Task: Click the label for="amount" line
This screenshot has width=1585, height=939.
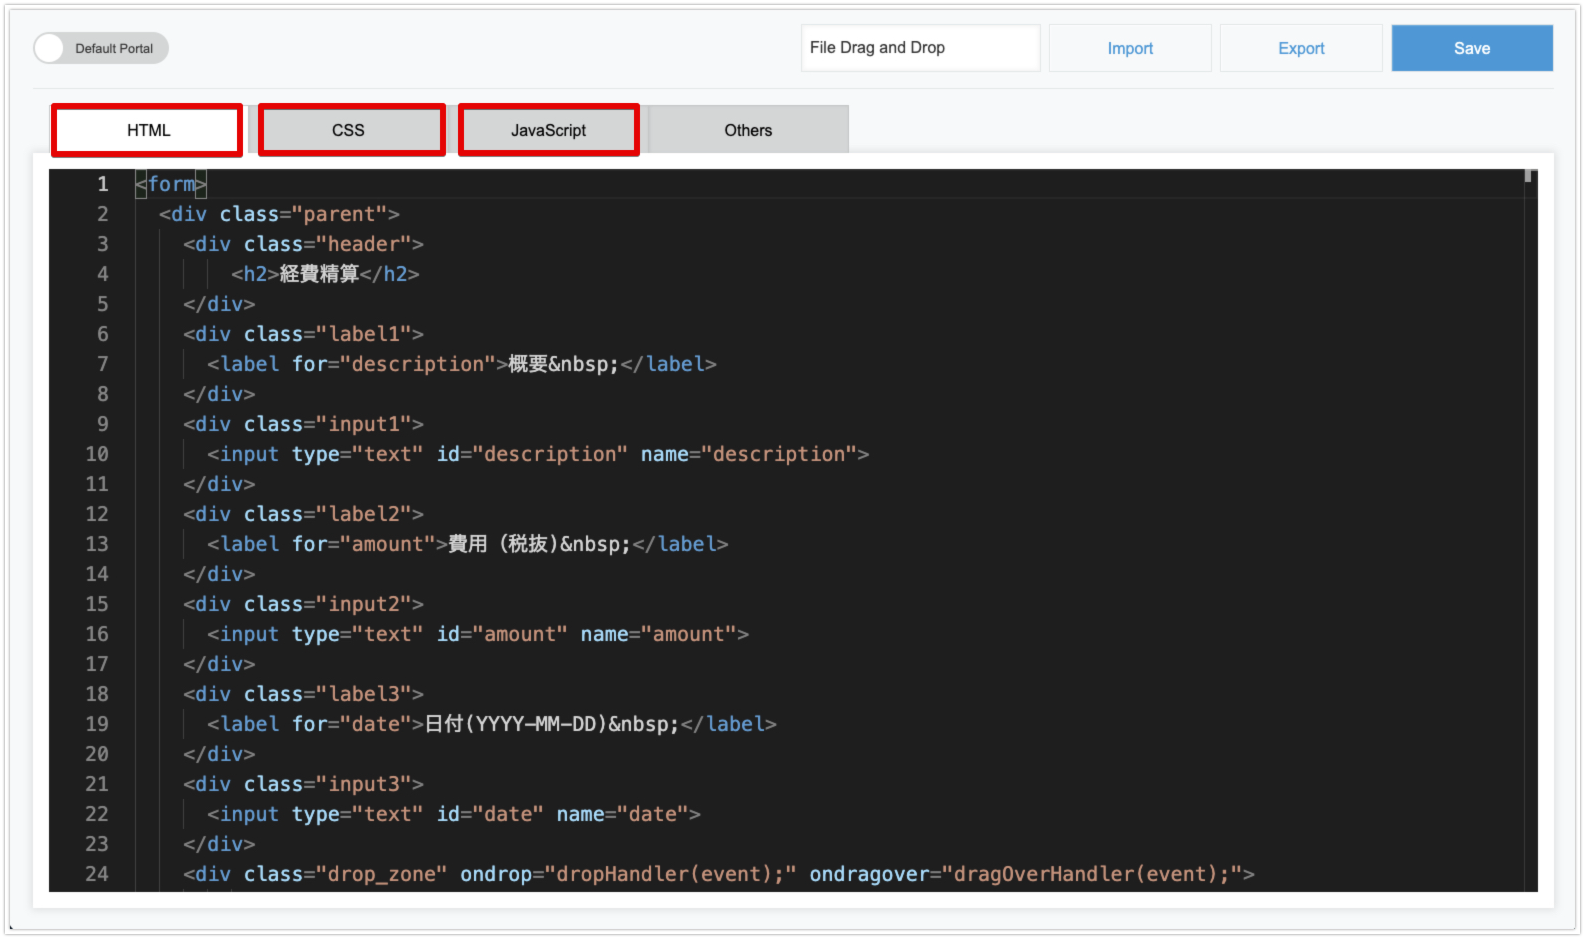Action: pyautogui.click(x=468, y=544)
